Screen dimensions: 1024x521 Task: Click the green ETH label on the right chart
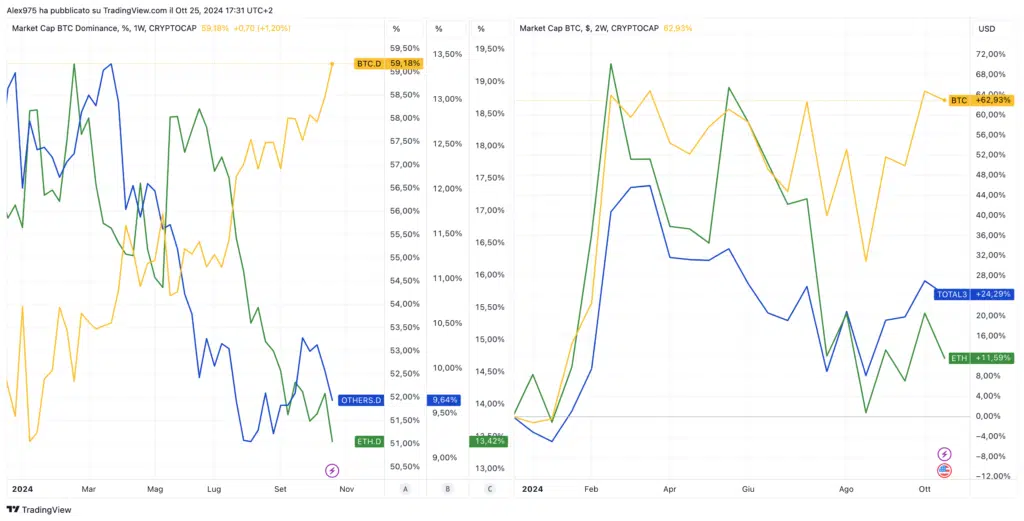coord(958,357)
